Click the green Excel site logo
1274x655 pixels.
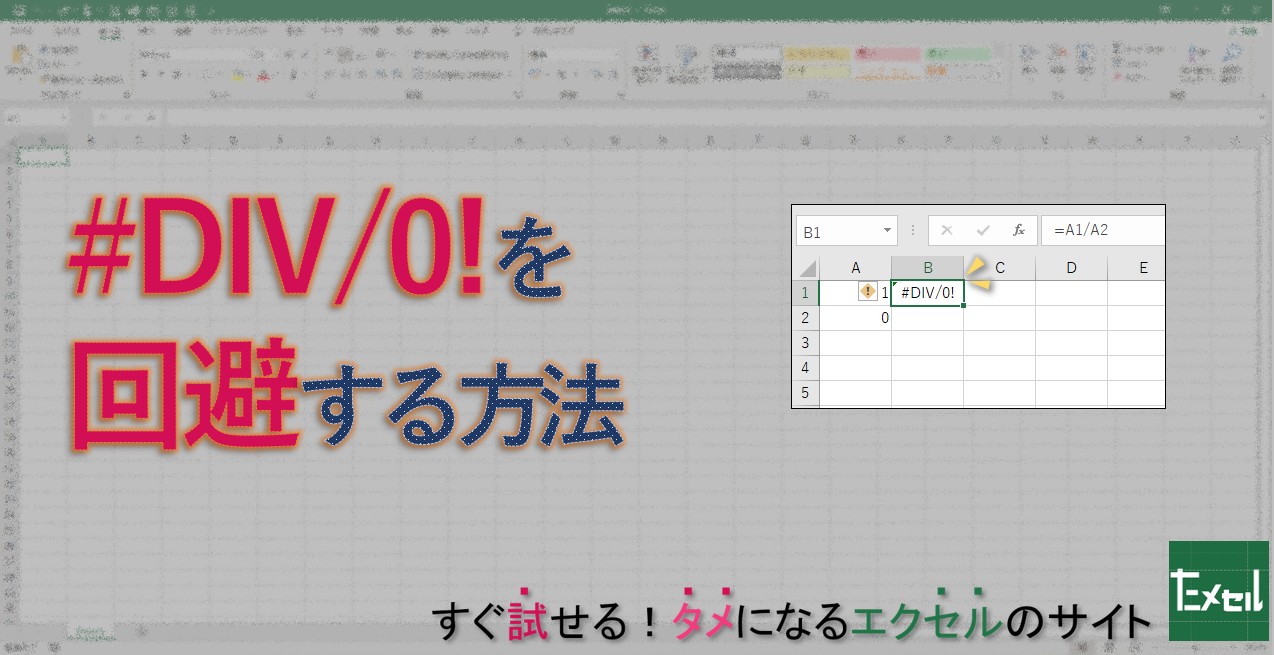tap(1218, 591)
